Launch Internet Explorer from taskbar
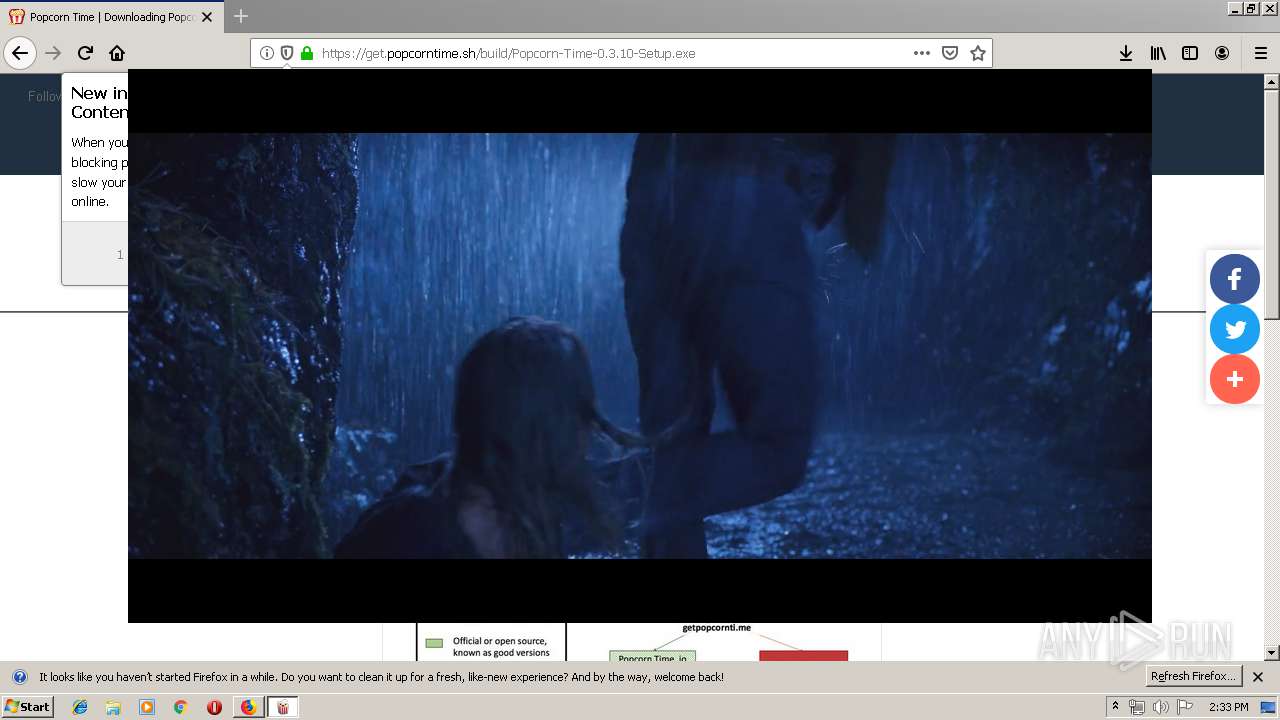 [x=80, y=707]
